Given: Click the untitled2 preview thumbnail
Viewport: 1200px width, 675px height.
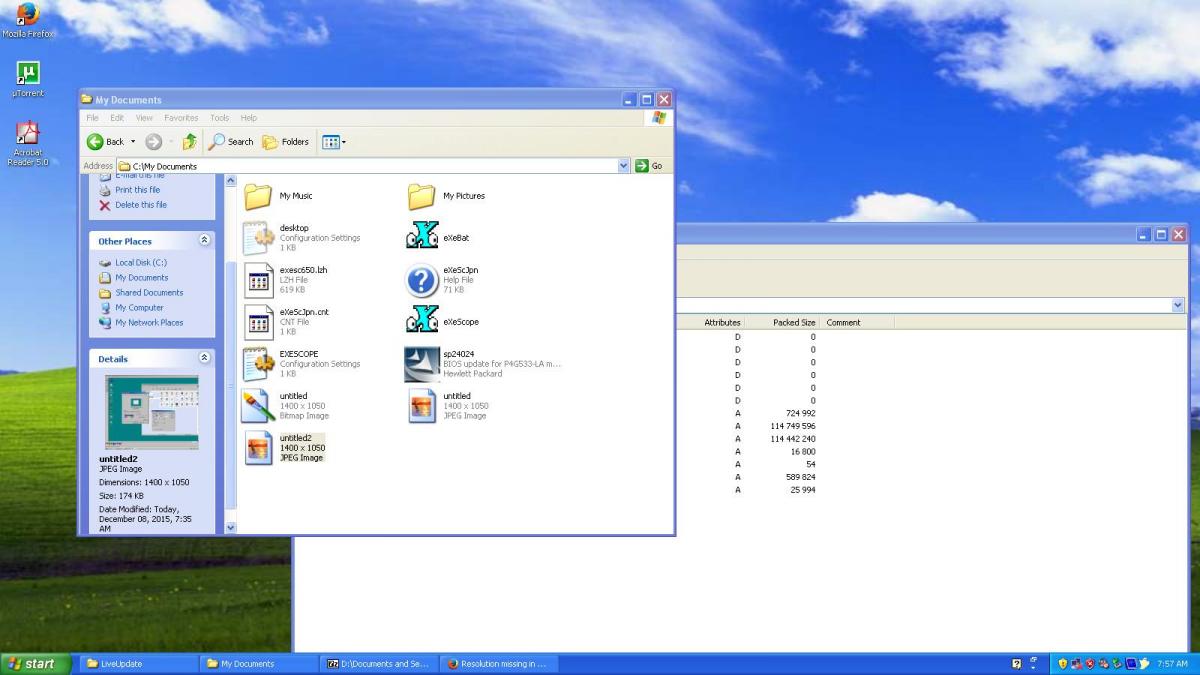Looking at the screenshot, I should pyautogui.click(x=152, y=412).
